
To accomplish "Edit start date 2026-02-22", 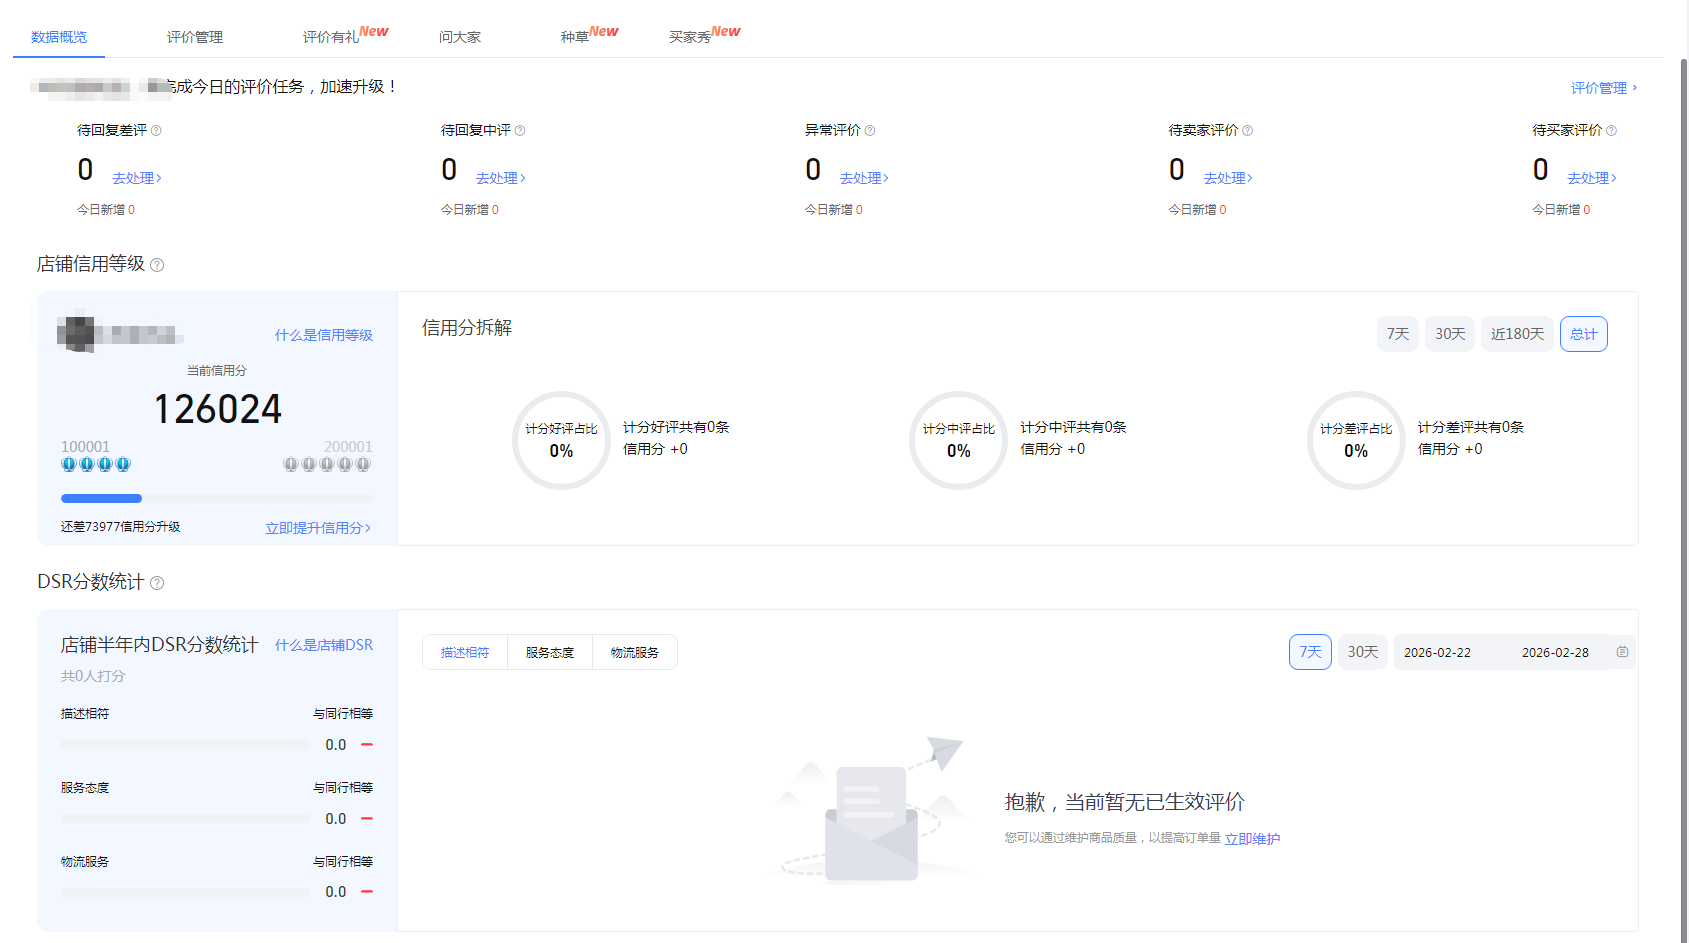I will point(1437,652).
